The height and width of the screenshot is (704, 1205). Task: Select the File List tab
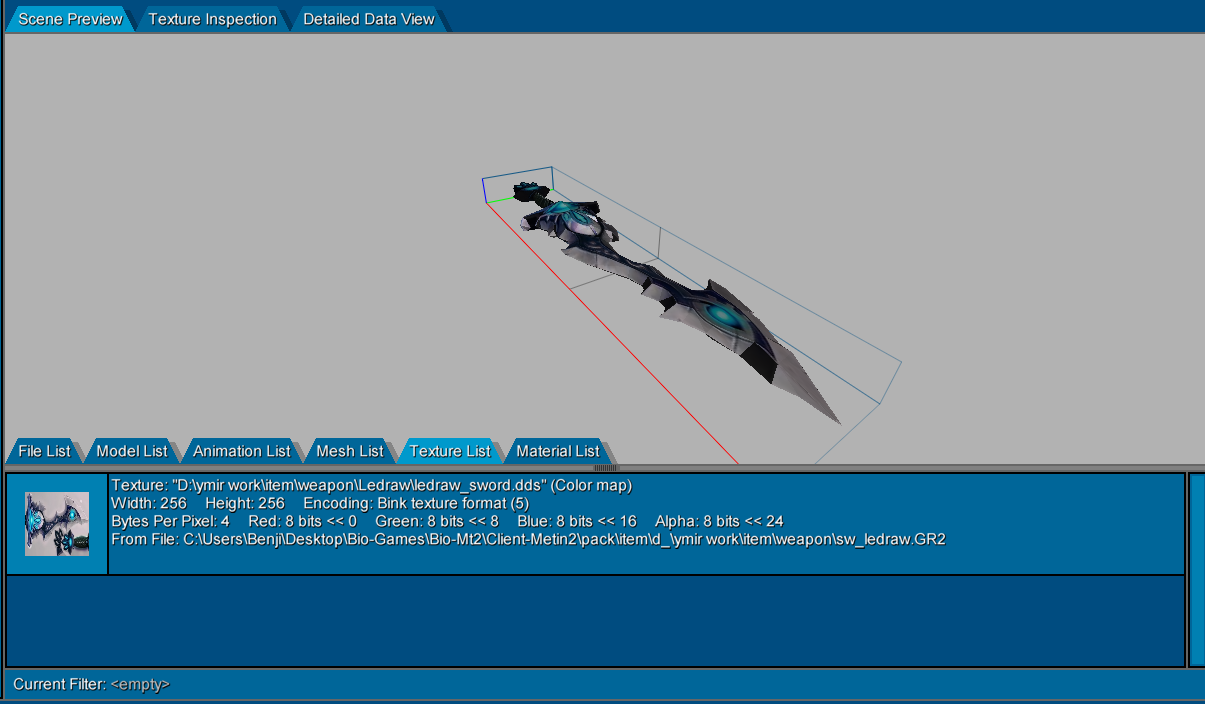click(x=45, y=451)
